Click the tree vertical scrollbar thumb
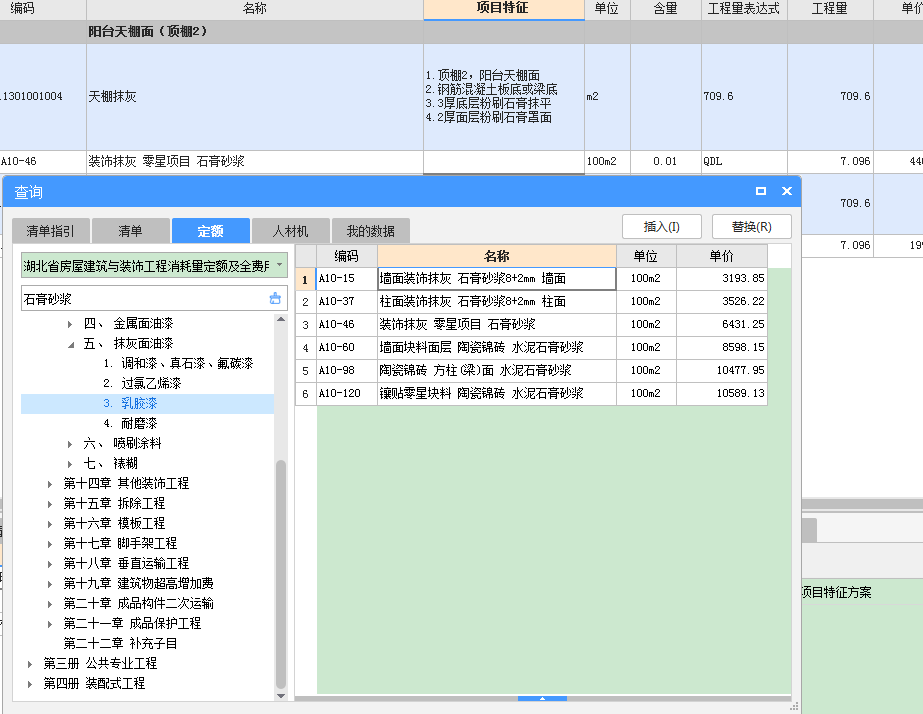The image size is (923, 714). (x=281, y=574)
